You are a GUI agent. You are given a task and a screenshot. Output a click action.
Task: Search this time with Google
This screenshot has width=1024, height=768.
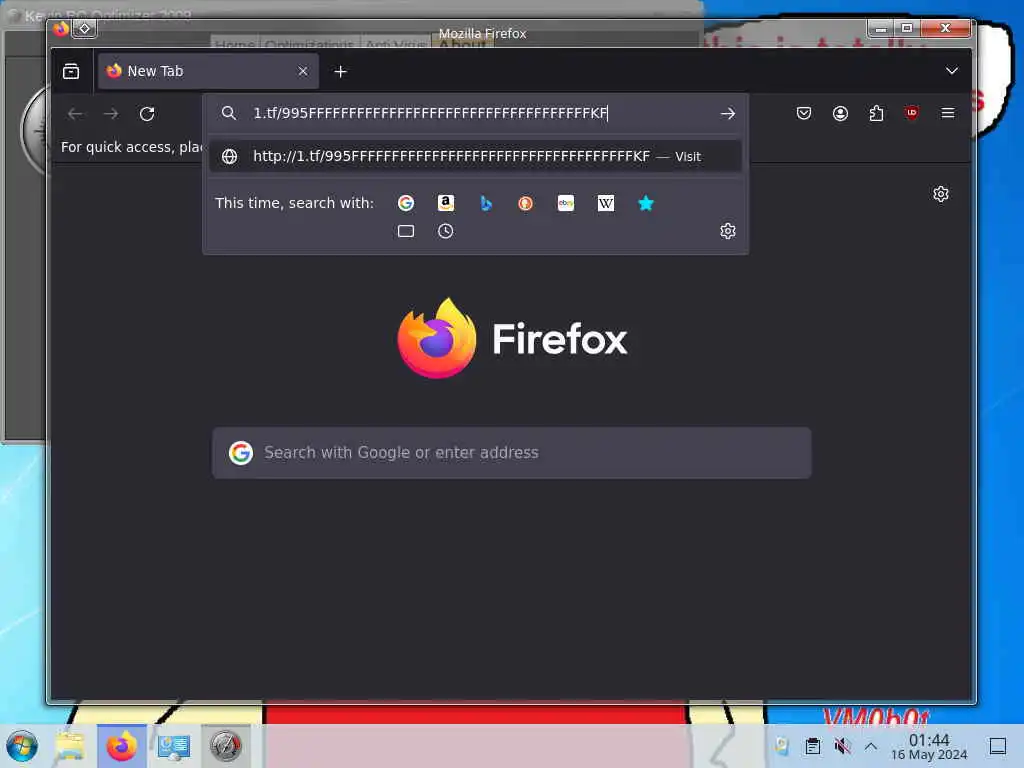[x=406, y=203]
